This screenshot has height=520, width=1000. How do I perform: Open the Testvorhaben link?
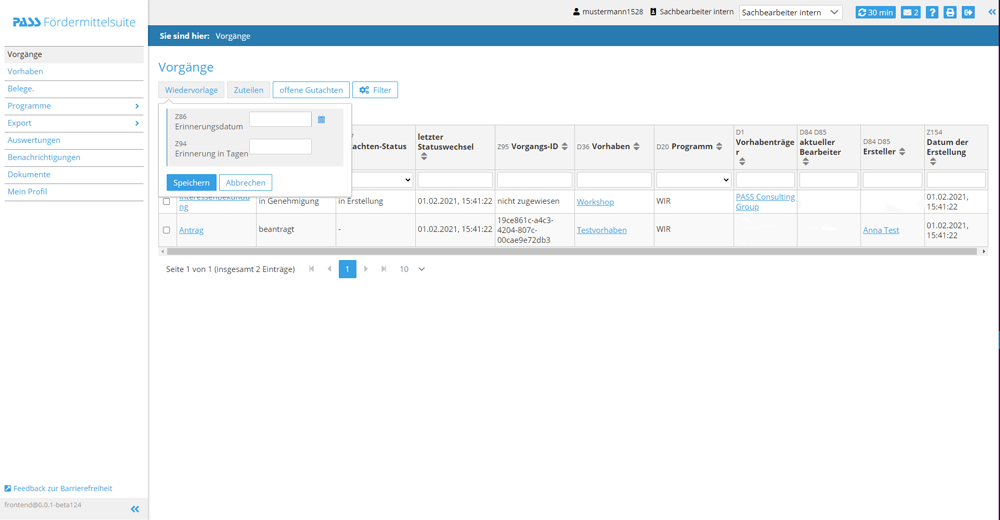[601, 230]
